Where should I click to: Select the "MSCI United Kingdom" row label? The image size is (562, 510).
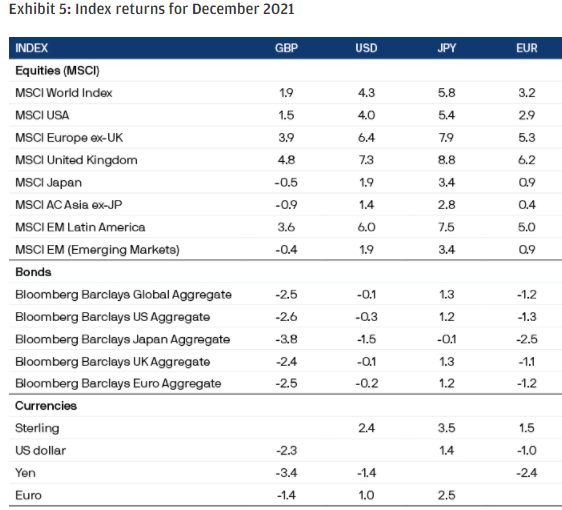pos(76,160)
